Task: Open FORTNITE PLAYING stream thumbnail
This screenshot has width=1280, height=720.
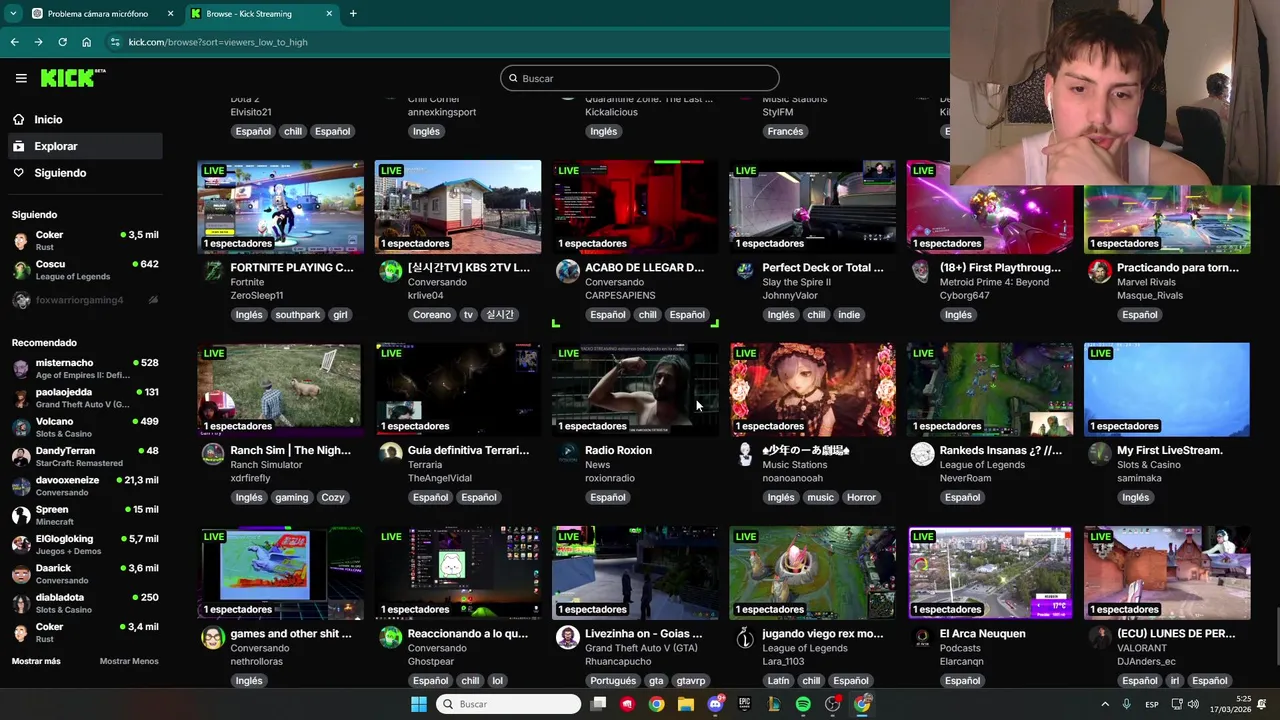Action: coord(280,206)
